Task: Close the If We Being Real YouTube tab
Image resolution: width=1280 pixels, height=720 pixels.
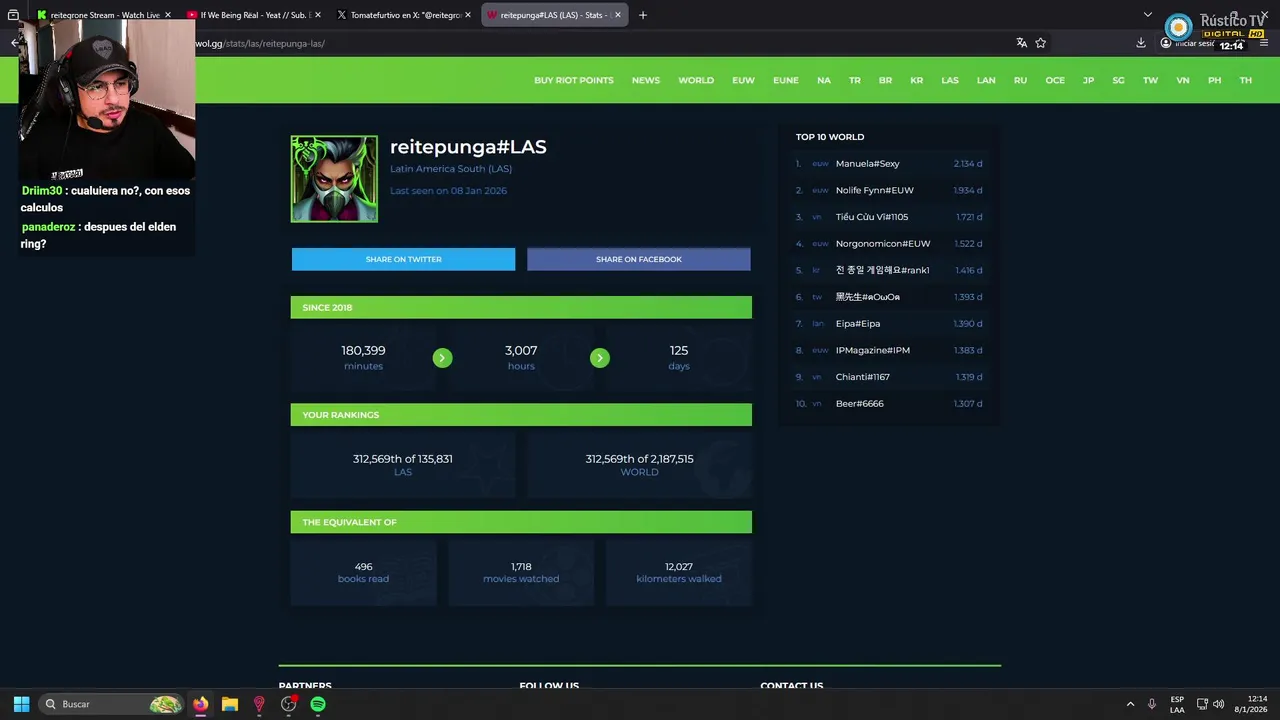Action: click(x=318, y=15)
